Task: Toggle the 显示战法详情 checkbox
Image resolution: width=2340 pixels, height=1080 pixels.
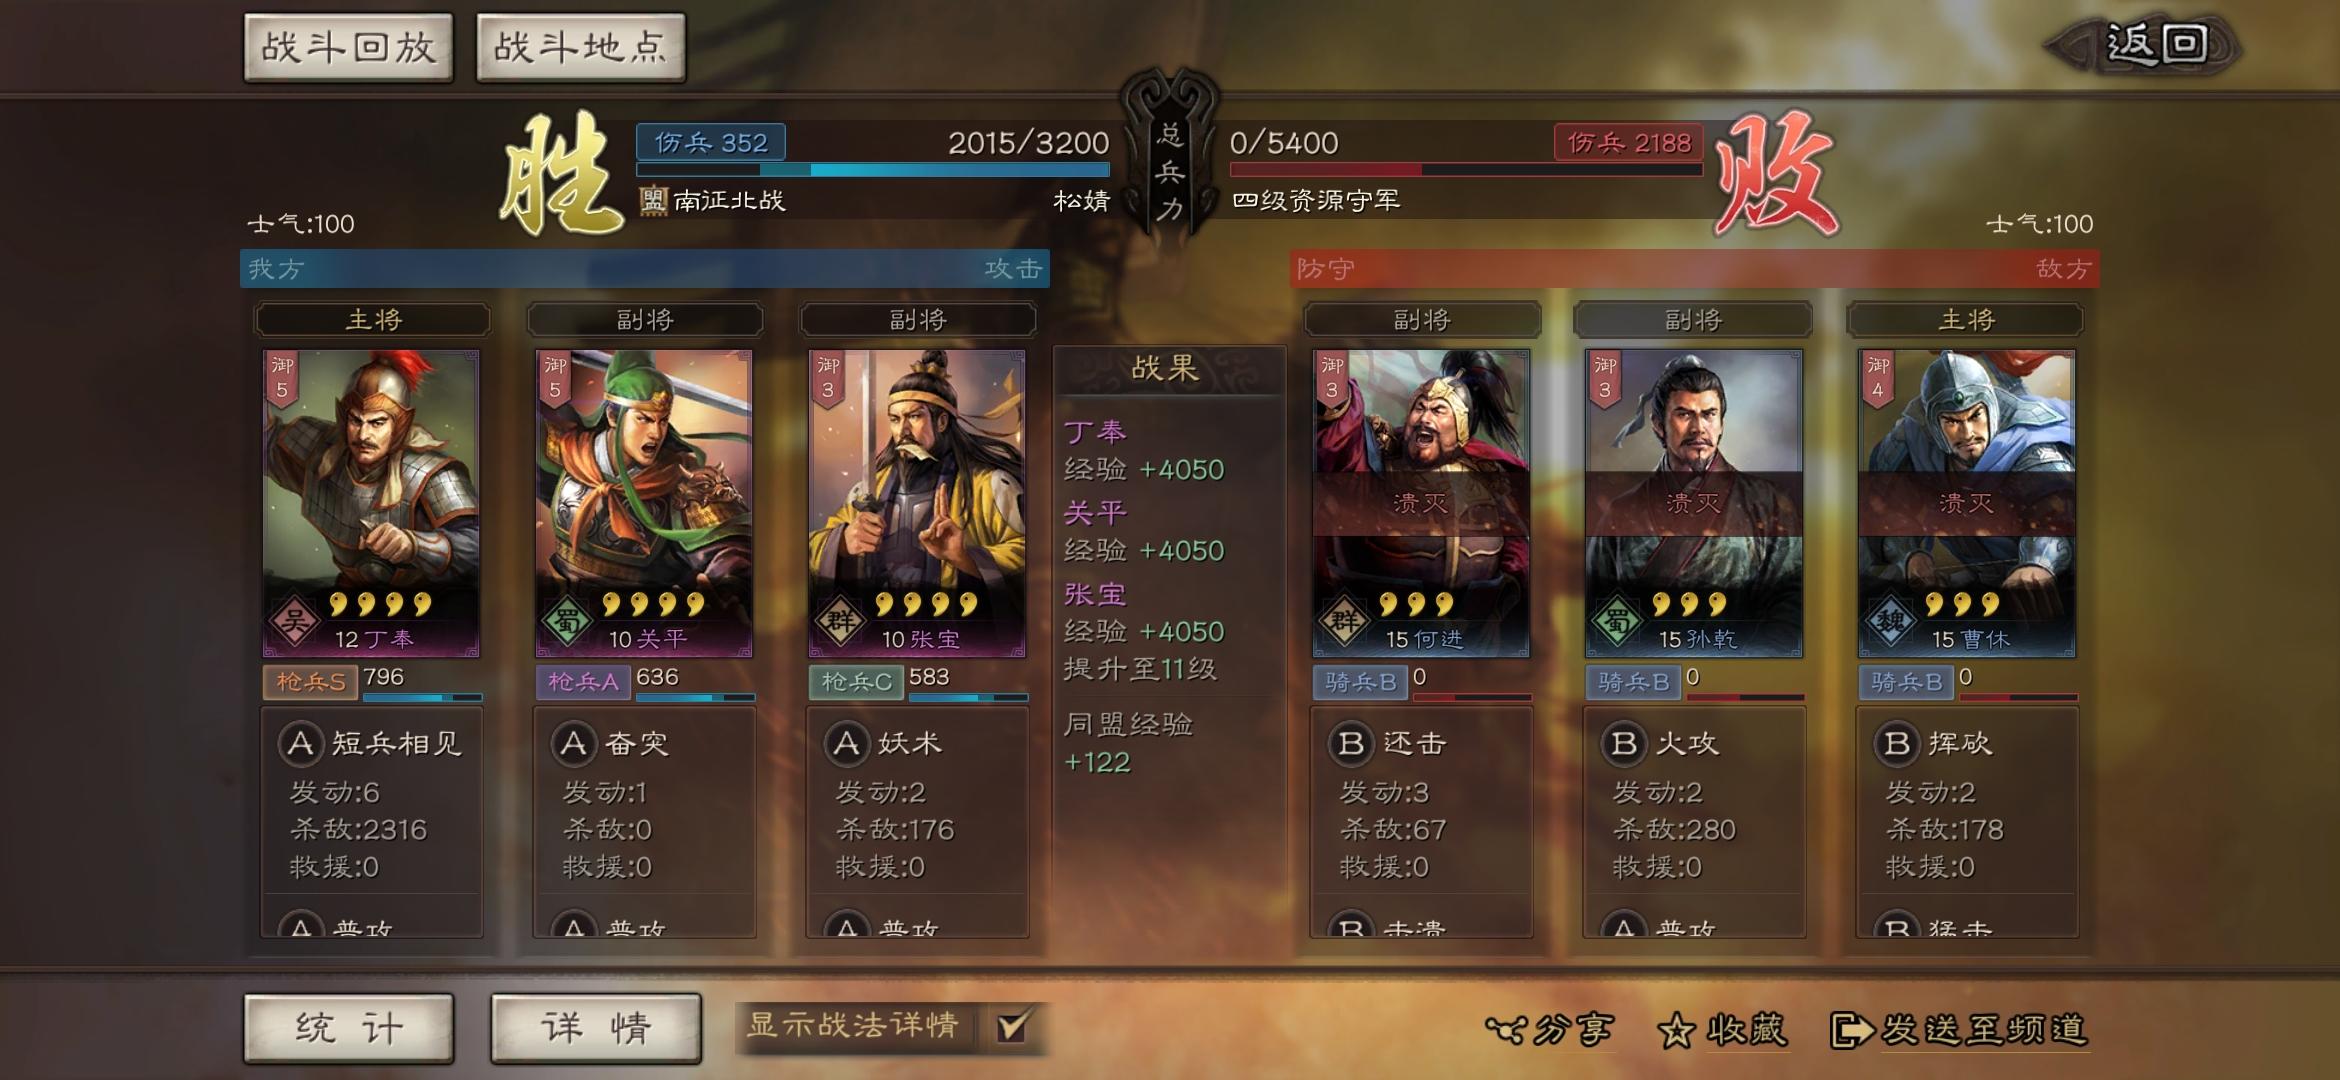Action: pos(1012,1026)
